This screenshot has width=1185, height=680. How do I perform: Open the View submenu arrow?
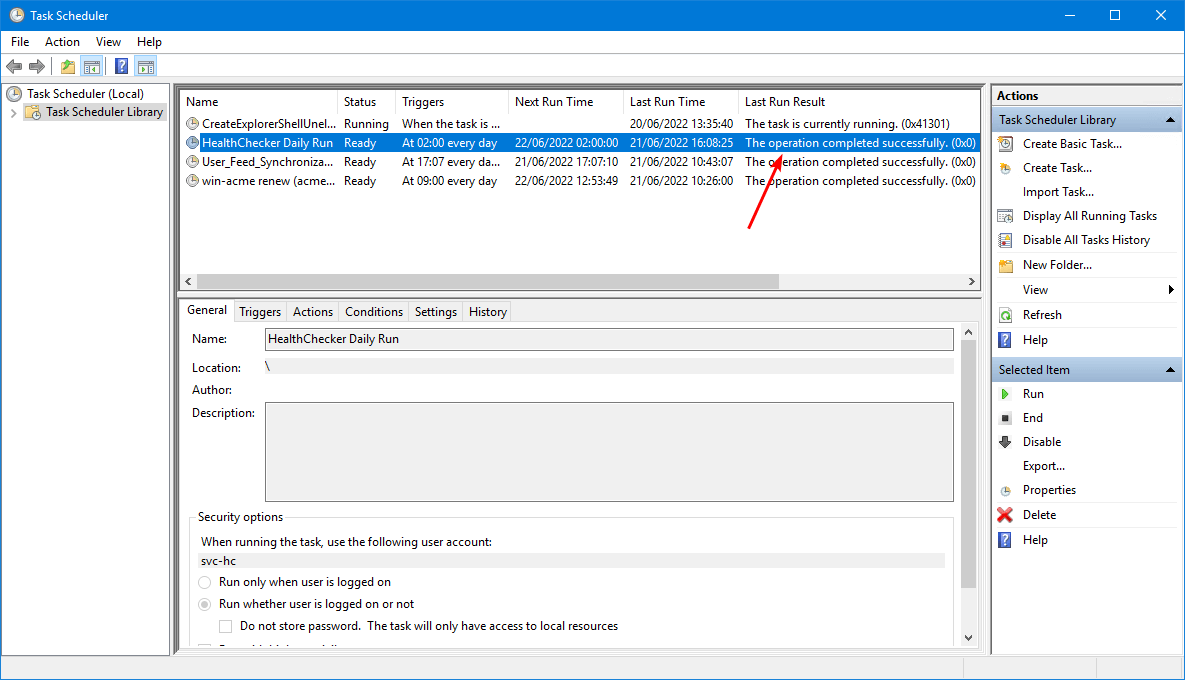point(1171,289)
